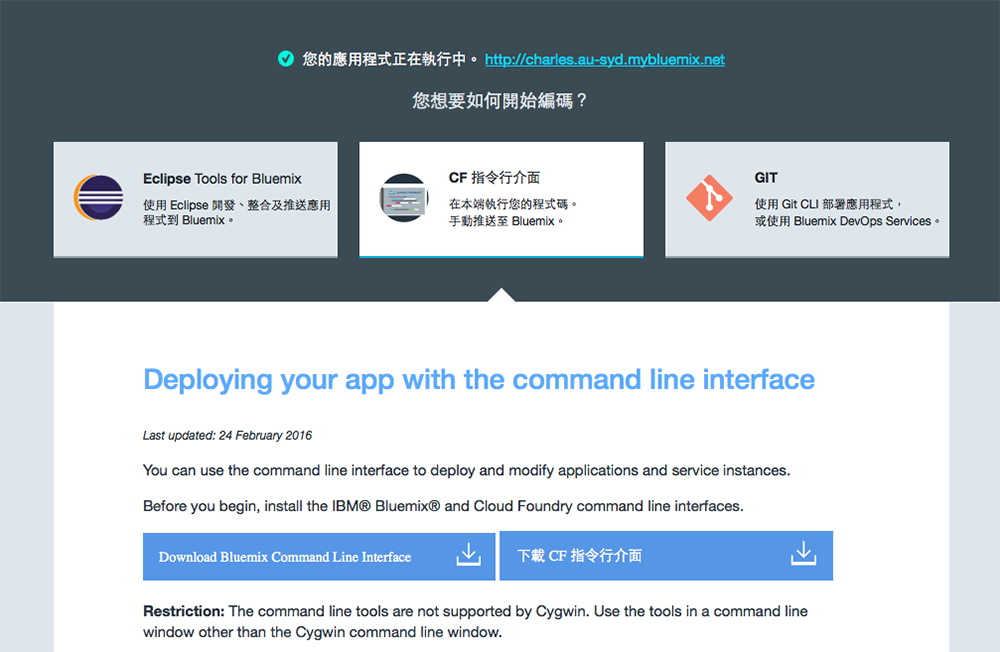Click the Restriction: label text
Viewport: 1000px width, 652px height.
[x=184, y=611]
